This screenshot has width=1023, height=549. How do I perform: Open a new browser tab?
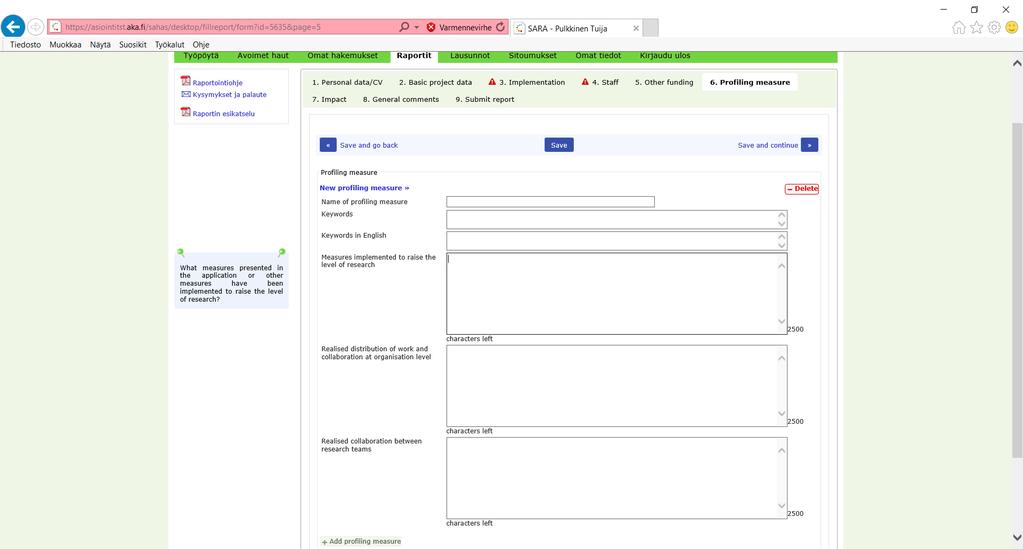(650, 27)
